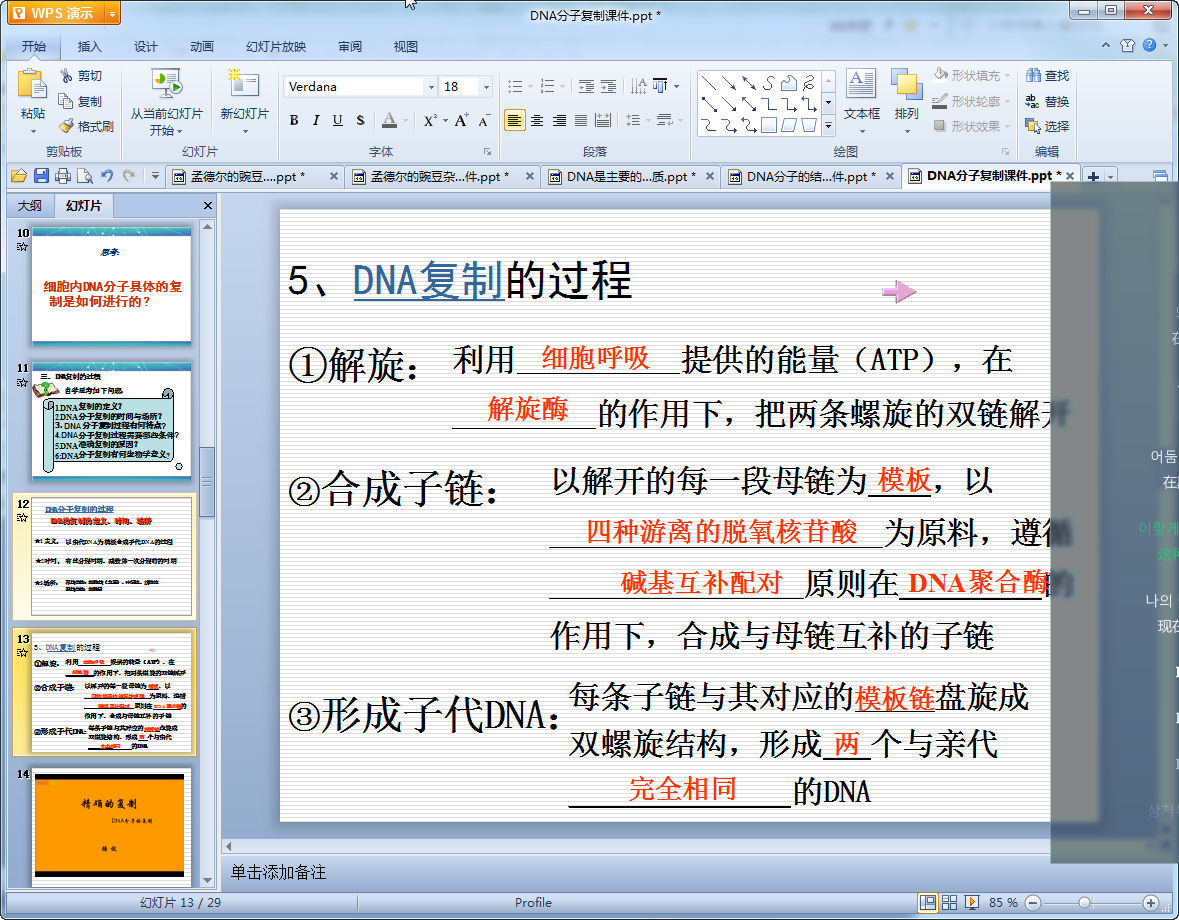This screenshot has height=920, width=1179.
Task: Toggle underline formatting
Action: point(338,120)
